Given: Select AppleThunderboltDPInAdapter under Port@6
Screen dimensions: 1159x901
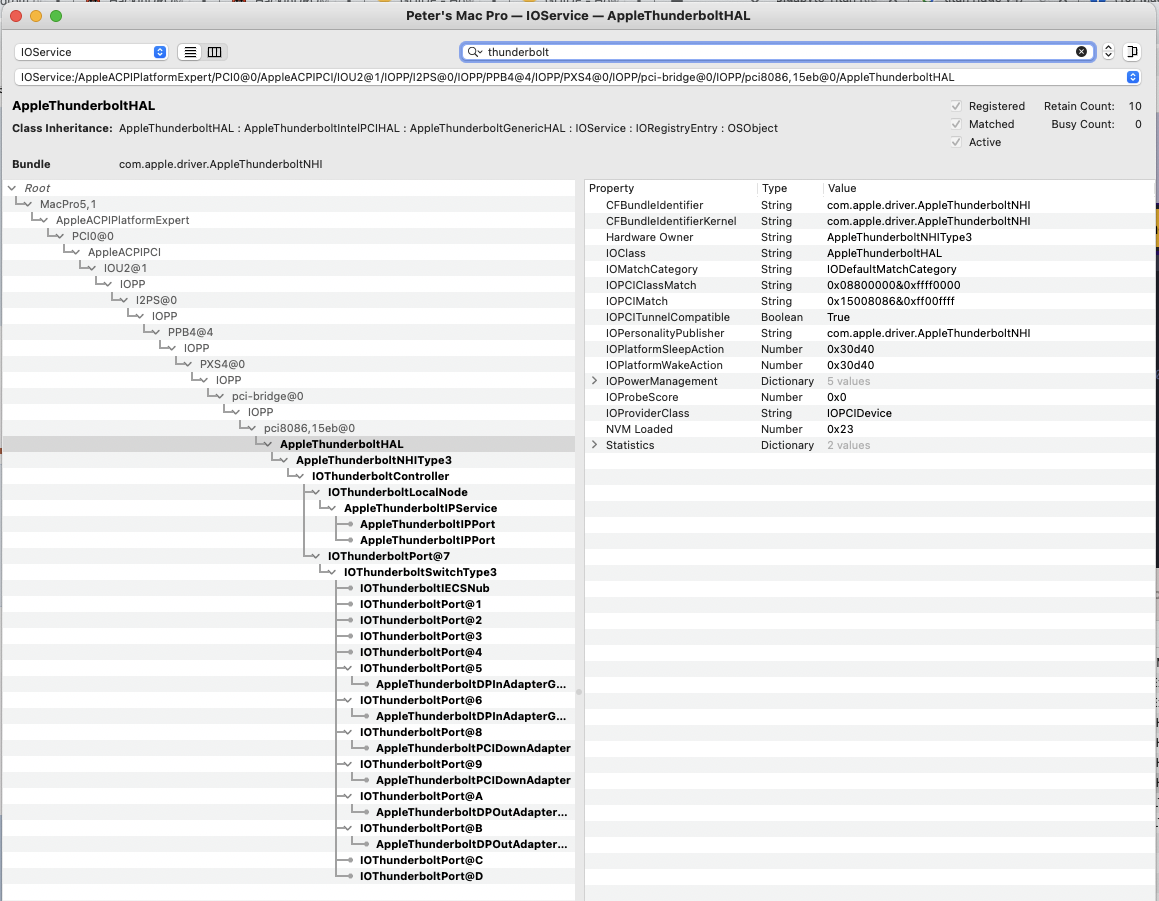Looking at the screenshot, I should pyautogui.click(x=471, y=716).
